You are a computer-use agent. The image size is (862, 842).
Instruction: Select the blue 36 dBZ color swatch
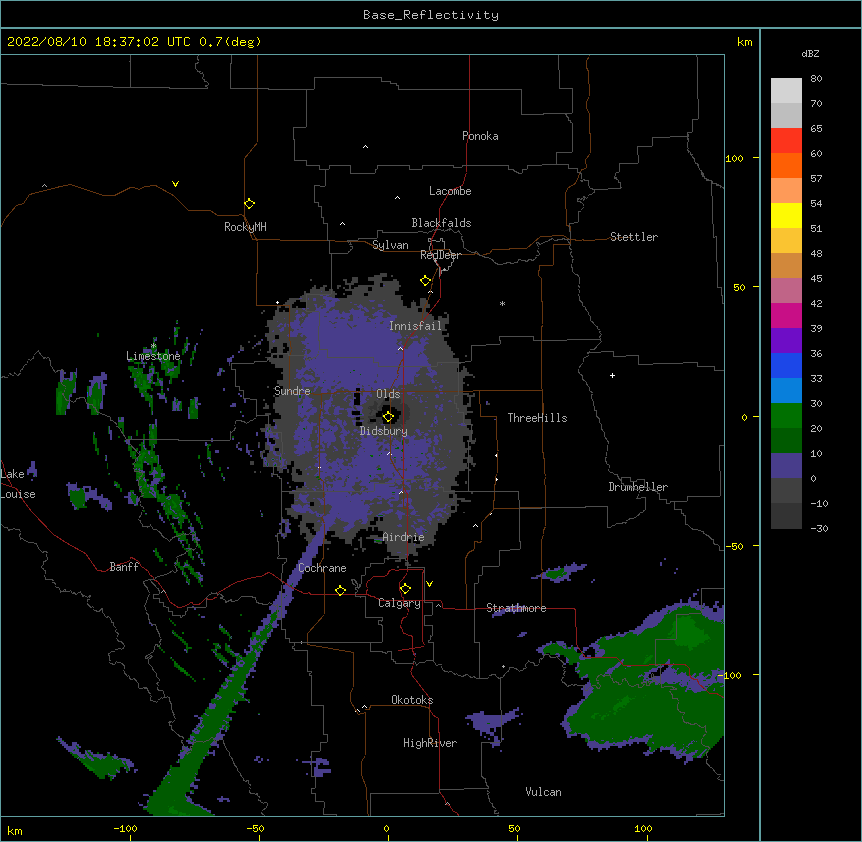coord(786,366)
